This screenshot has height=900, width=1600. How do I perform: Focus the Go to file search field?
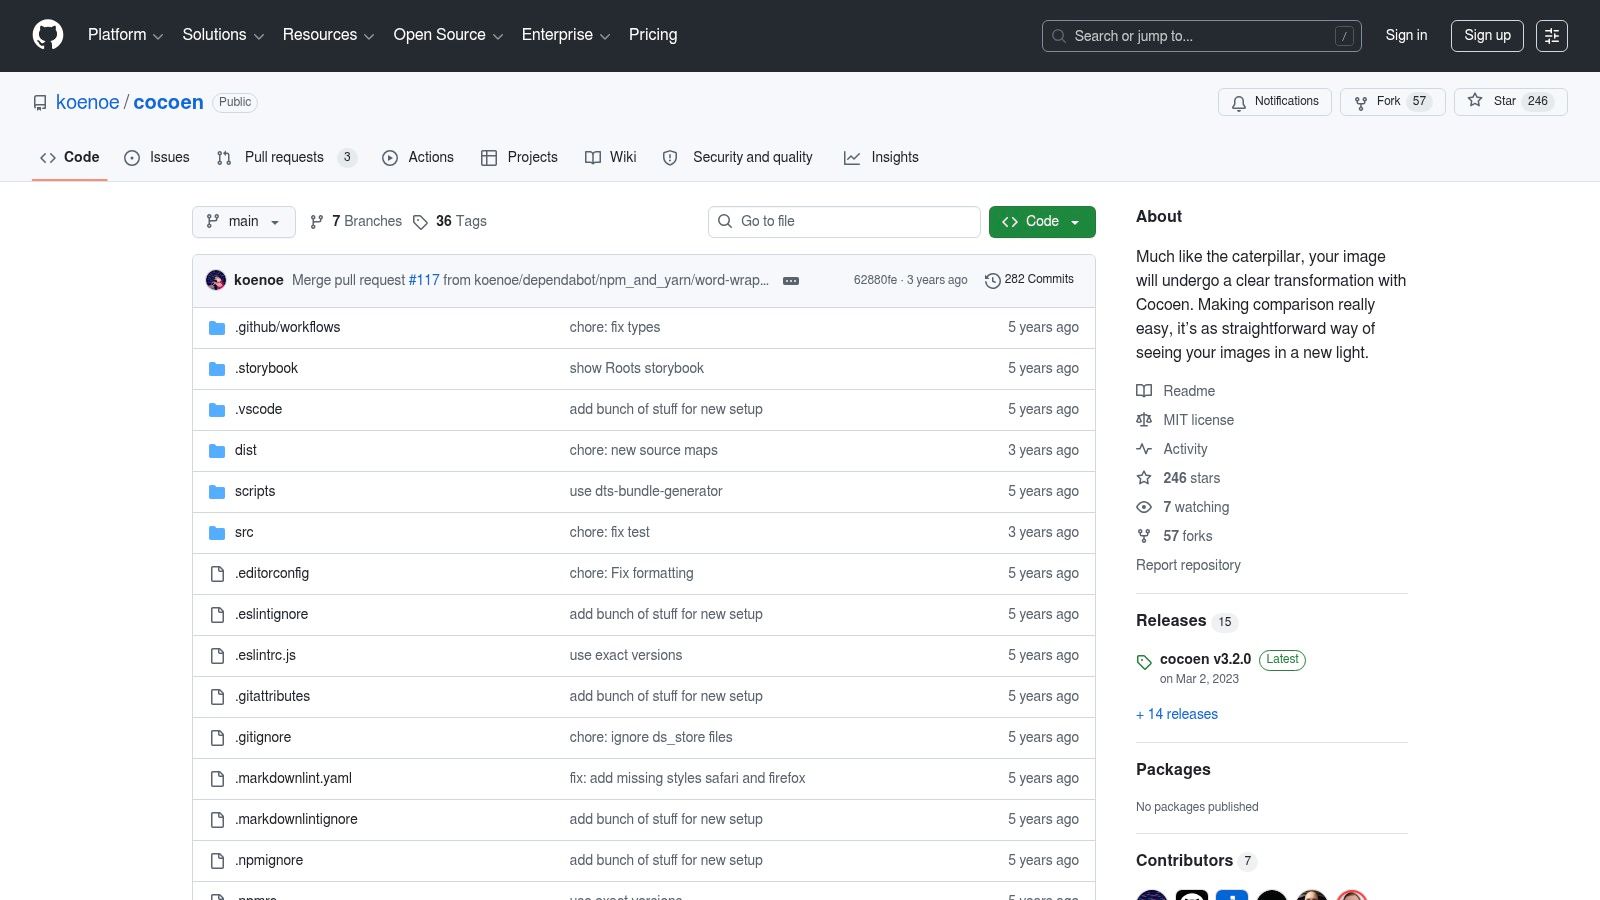[844, 222]
